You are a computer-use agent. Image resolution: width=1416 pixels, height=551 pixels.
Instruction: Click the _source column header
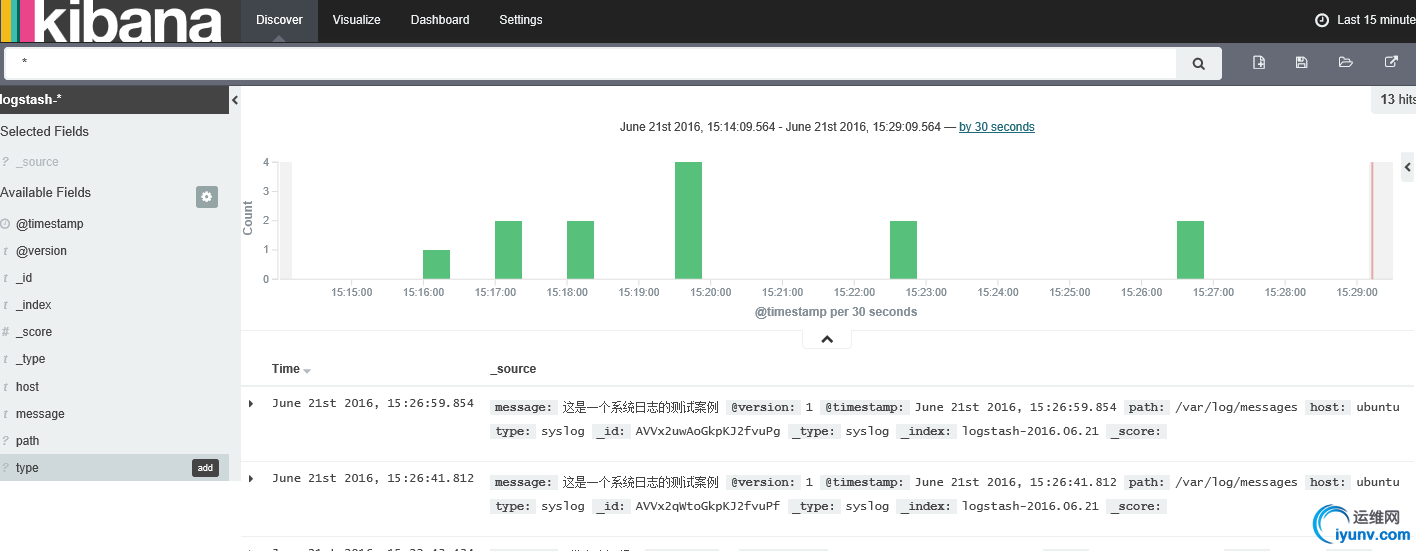[x=513, y=369]
